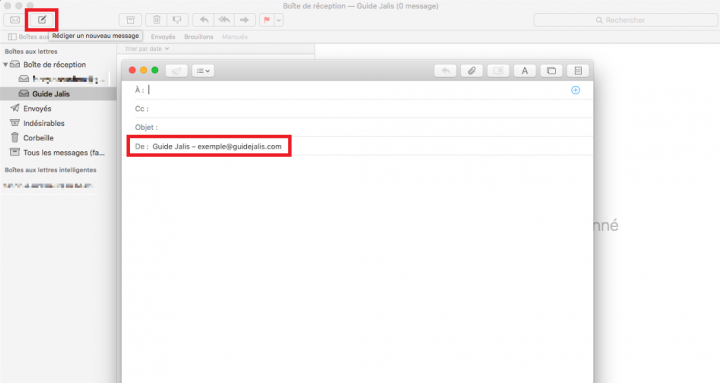Viewport: 720px width, 383px height.
Task: Collapse the Boîte de réception tree
Action: click(x=6, y=65)
